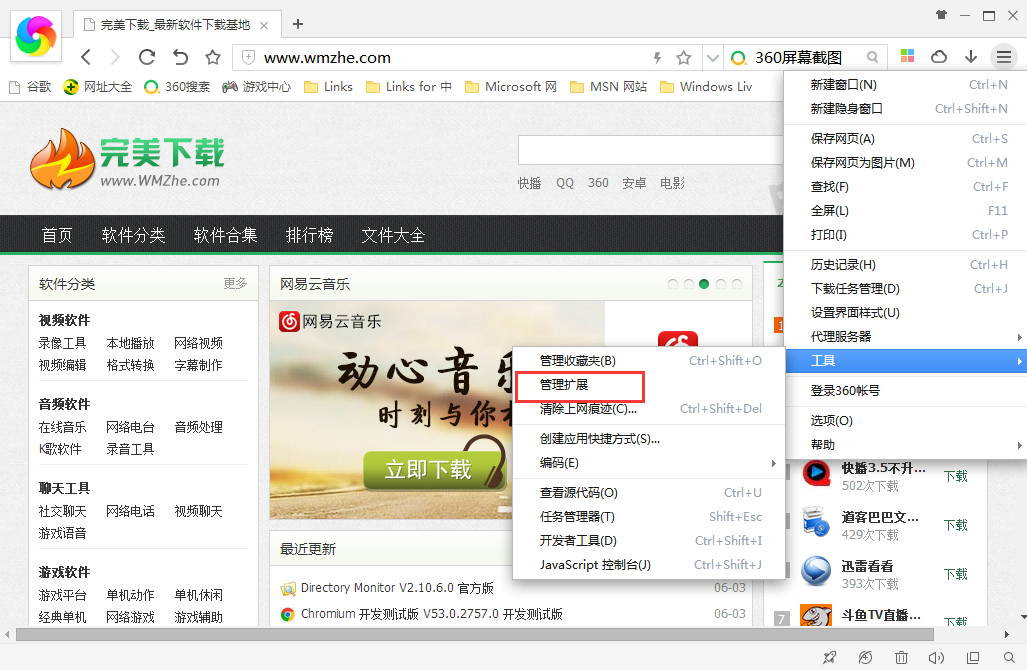This screenshot has width=1027, height=670.
Task: Click 录像工具 category link
Action: 62,343
